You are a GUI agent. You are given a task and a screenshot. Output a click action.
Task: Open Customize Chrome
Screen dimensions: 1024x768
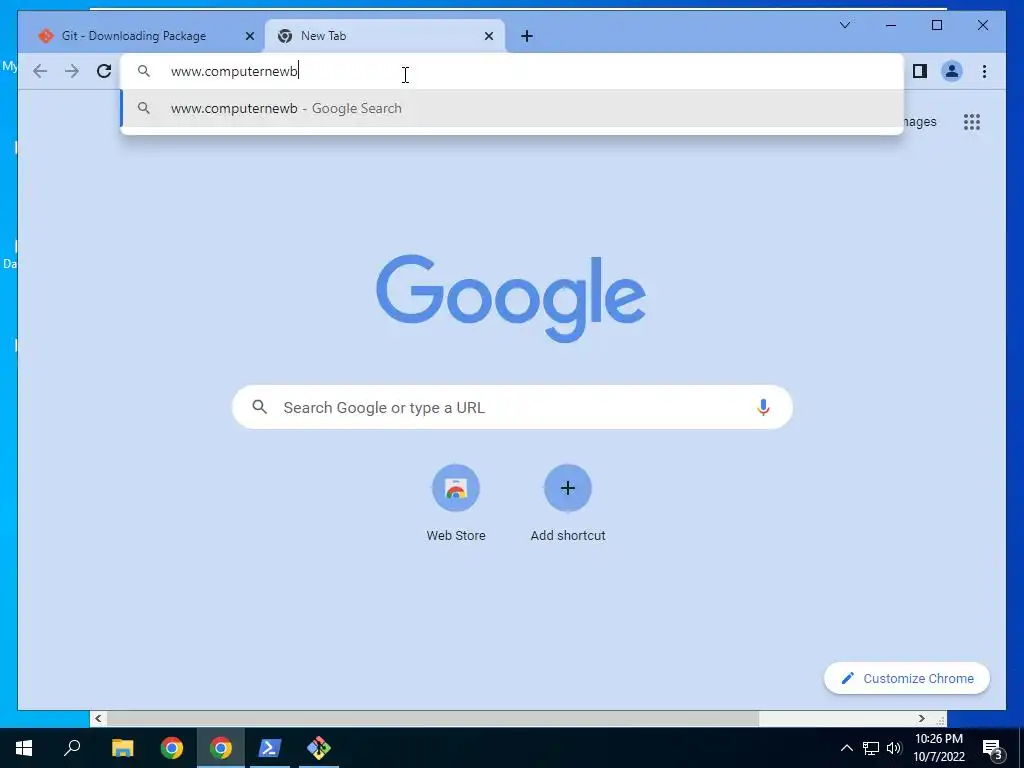pyautogui.click(x=906, y=678)
